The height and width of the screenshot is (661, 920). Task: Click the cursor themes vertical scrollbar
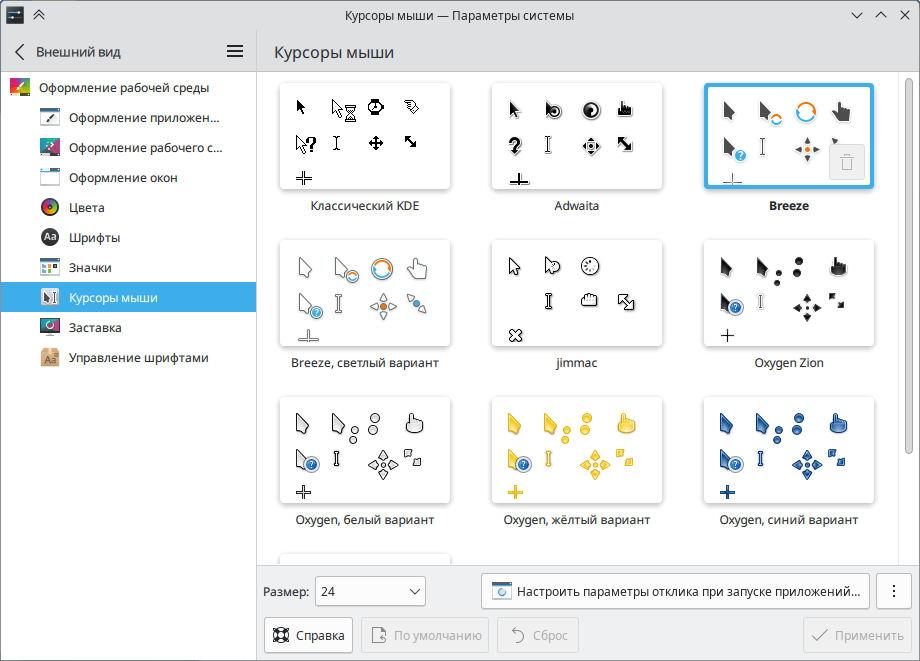908,266
